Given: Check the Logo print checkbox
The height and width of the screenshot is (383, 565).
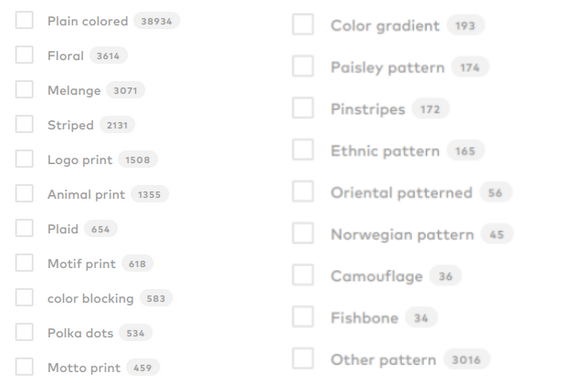Looking at the screenshot, I should (x=24, y=159).
